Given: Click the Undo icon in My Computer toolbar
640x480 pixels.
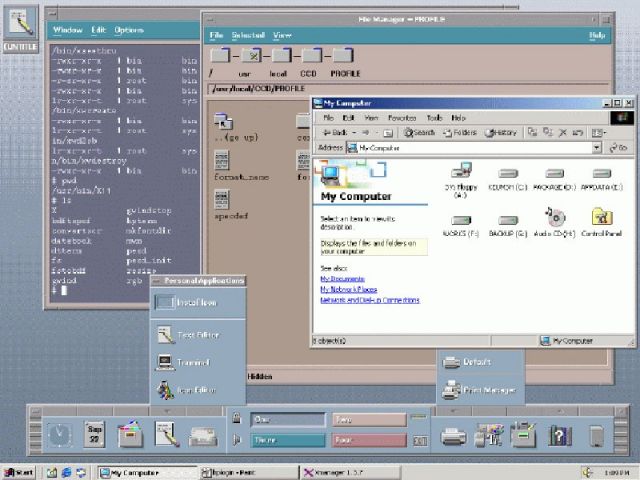Looking at the screenshot, I should click(x=578, y=133).
